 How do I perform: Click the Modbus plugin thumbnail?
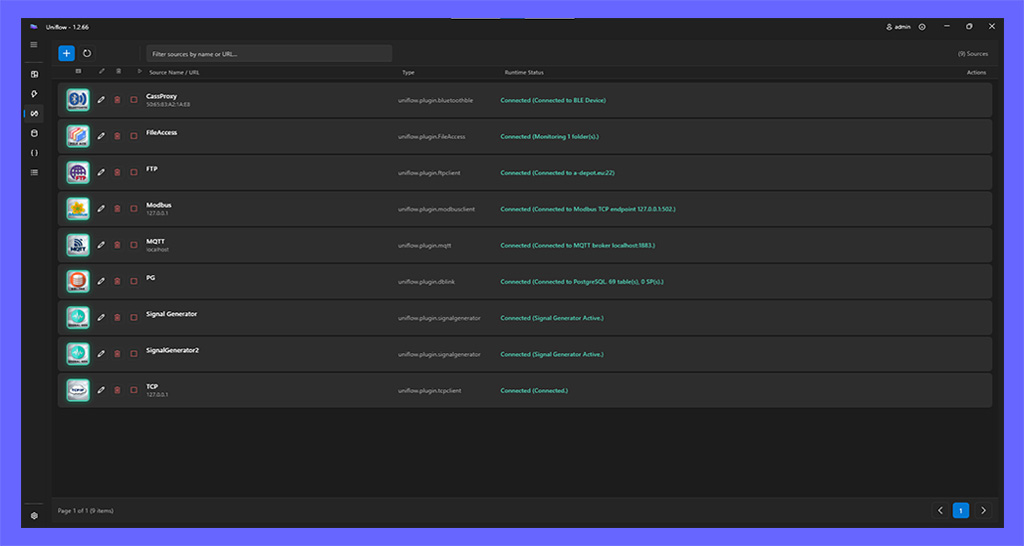point(78,209)
